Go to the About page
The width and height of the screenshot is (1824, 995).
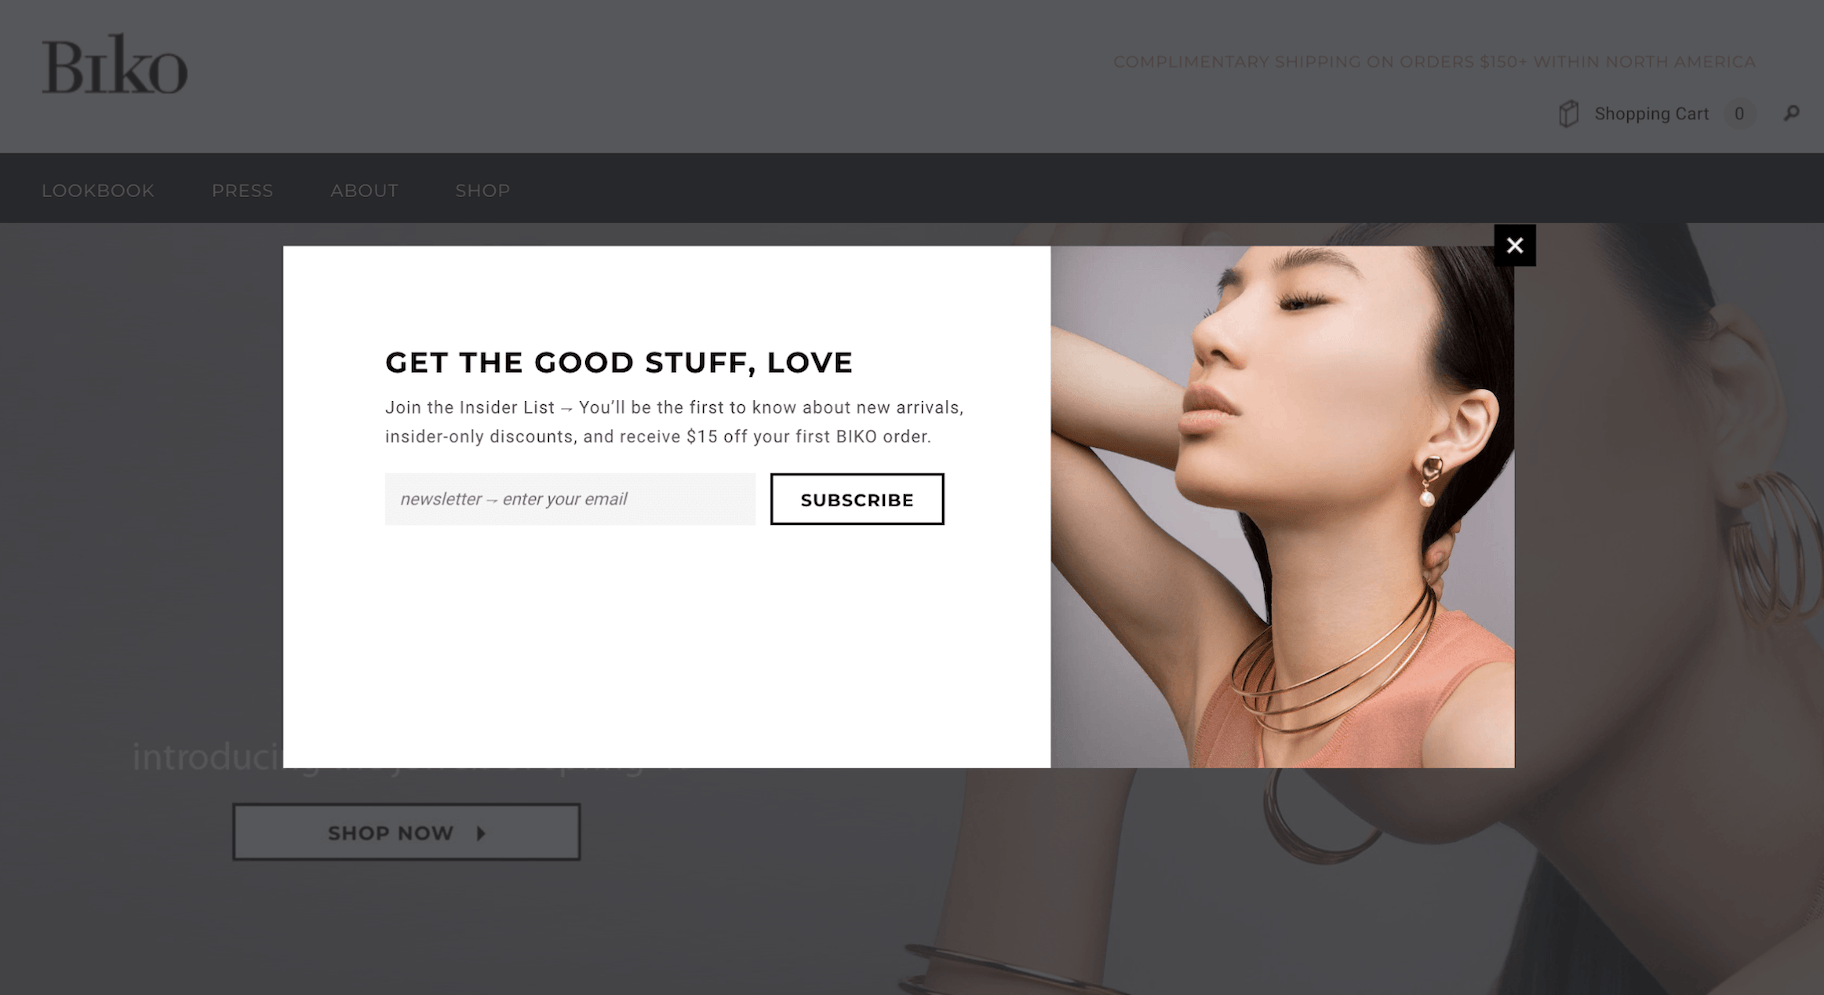pos(364,190)
